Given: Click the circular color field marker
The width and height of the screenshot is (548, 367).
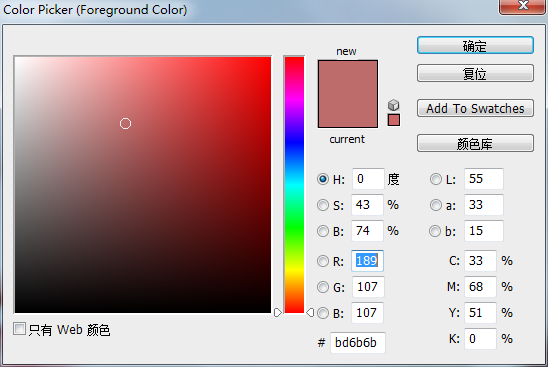Looking at the screenshot, I should (125, 123).
